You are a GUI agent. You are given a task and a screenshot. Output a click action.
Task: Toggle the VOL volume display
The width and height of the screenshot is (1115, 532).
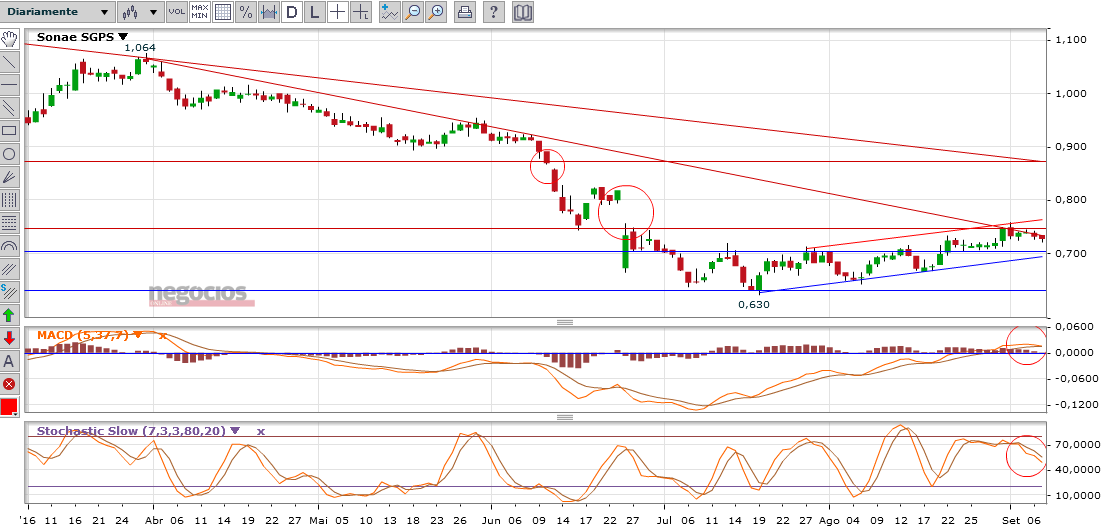pyautogui.click(x=176, y=11)
